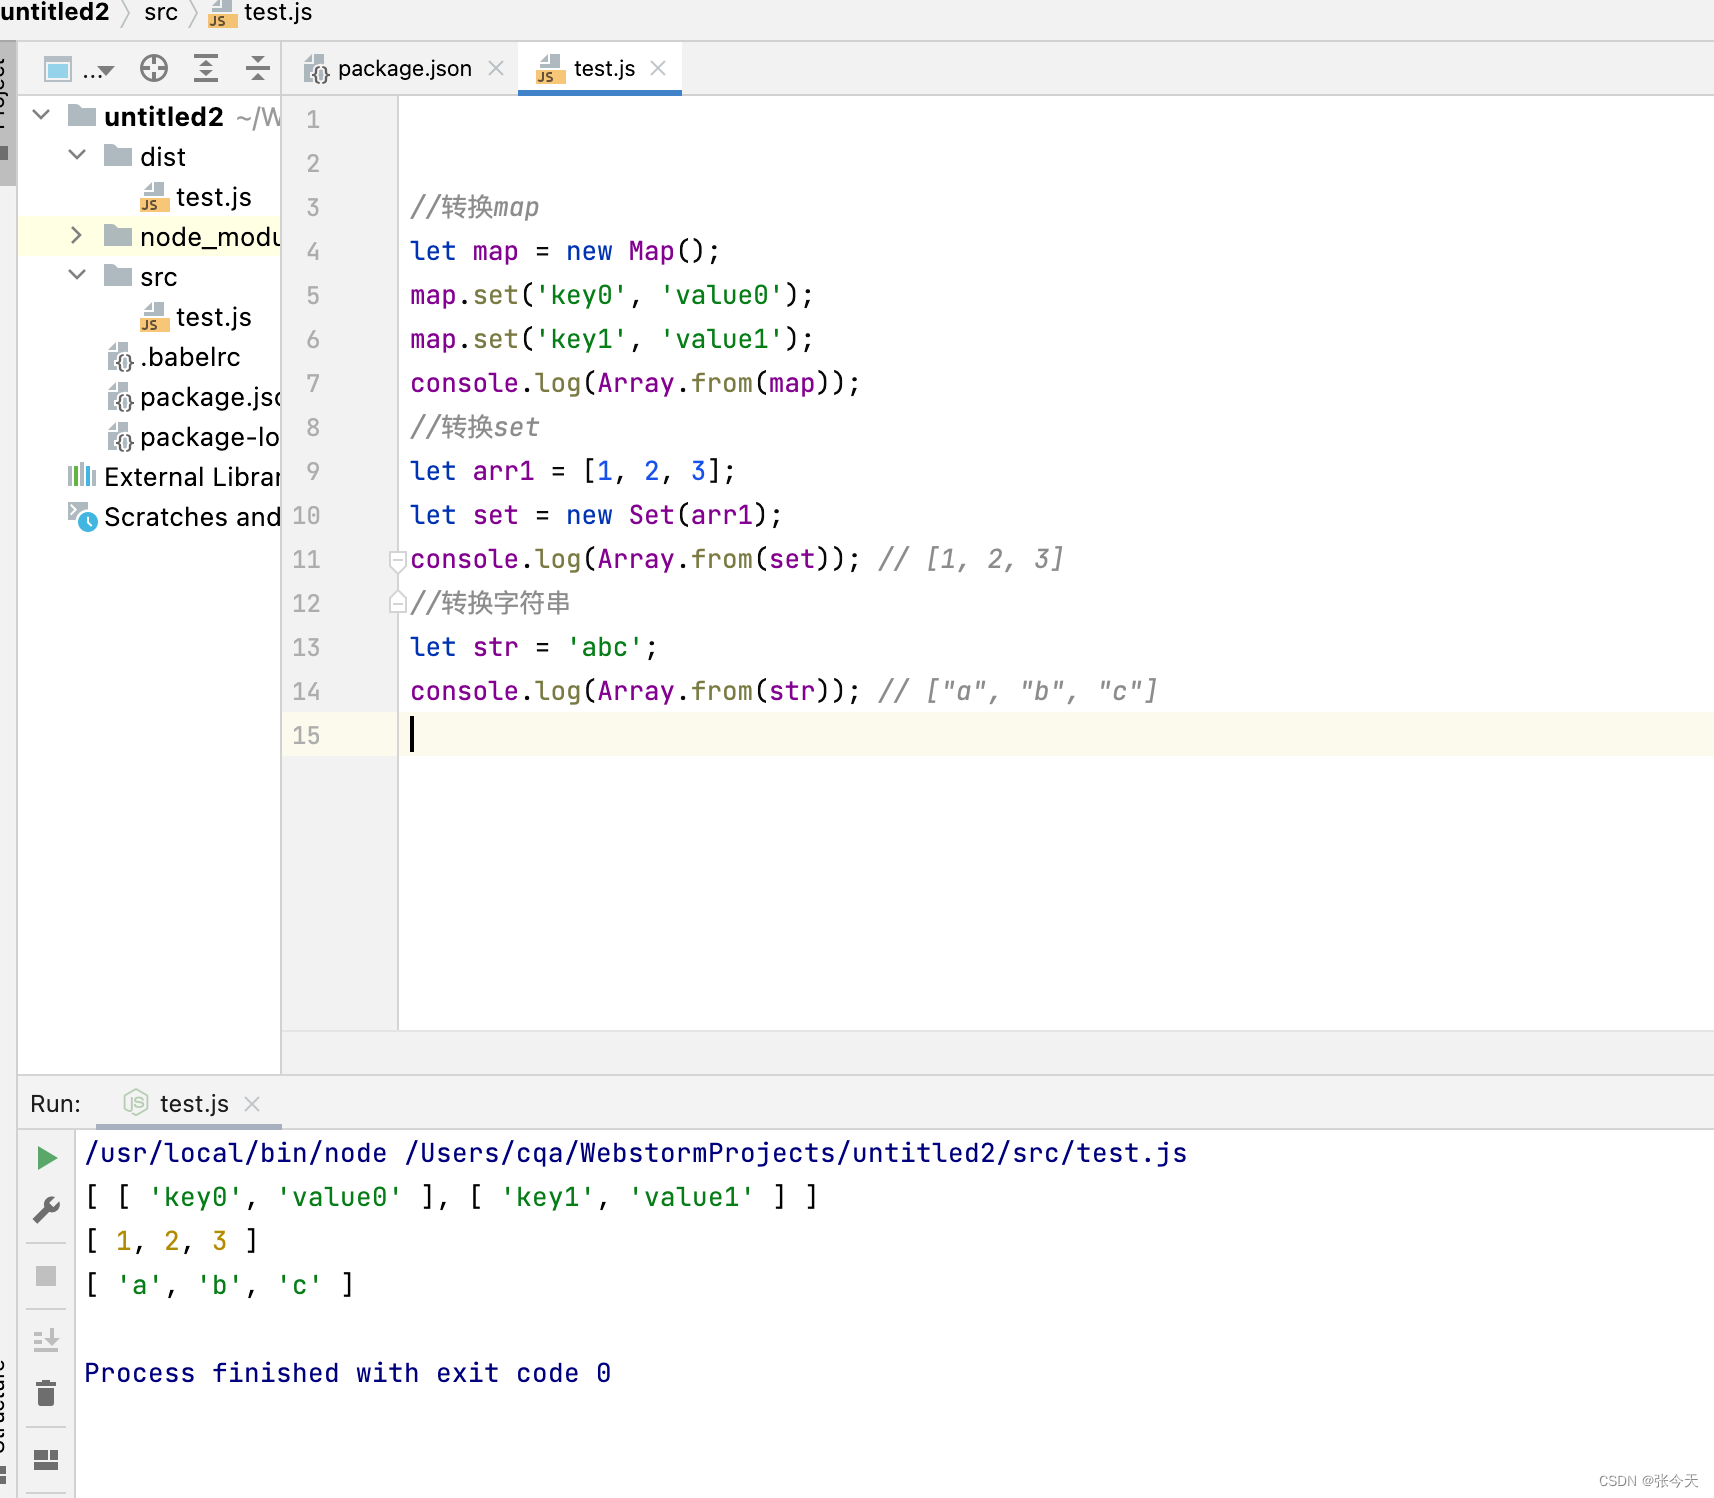1714x1498 pixels.
Task: Click the //转换set comment line
Action: [475, 427]
